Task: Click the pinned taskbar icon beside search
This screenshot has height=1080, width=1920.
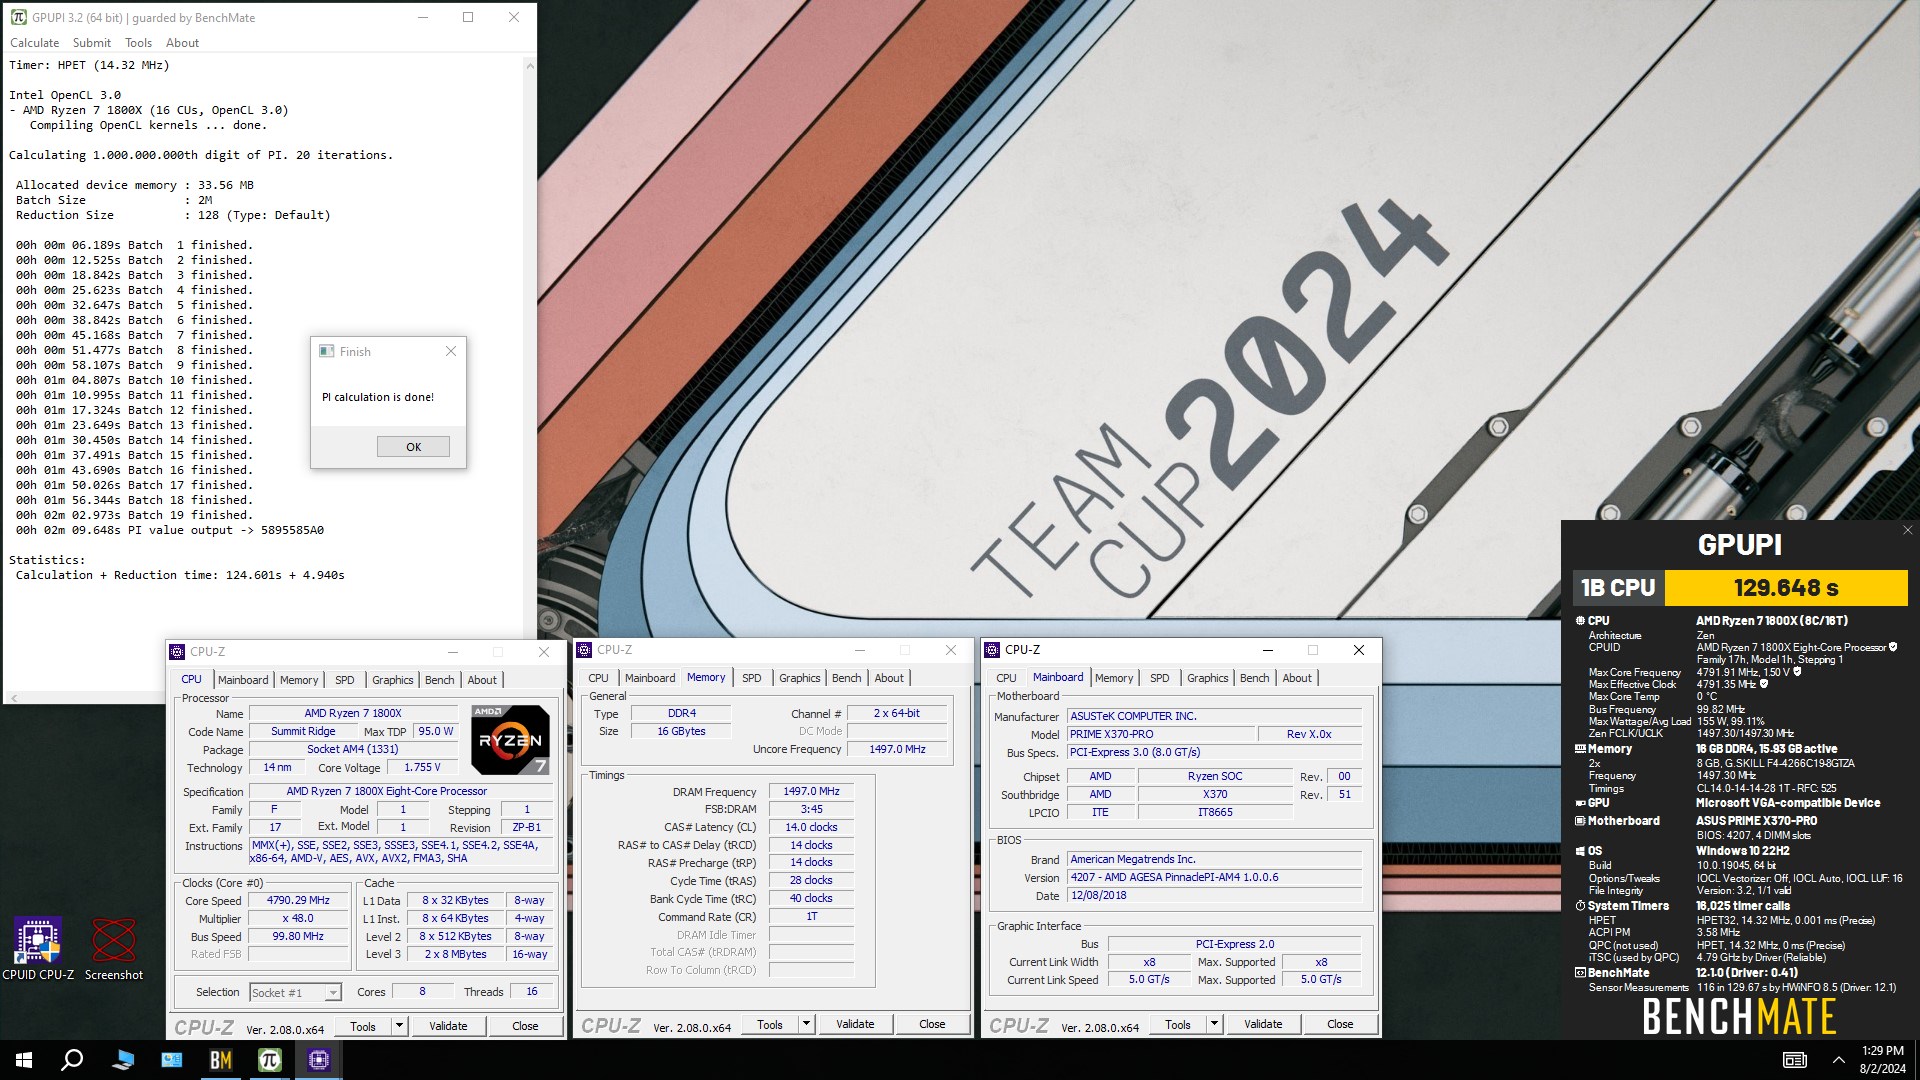Action: click(x=123, y=1060)
